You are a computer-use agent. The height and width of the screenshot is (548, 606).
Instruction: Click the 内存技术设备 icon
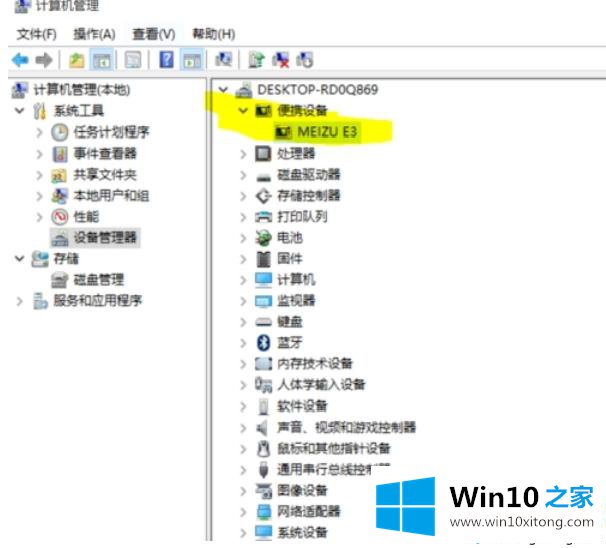264,364
